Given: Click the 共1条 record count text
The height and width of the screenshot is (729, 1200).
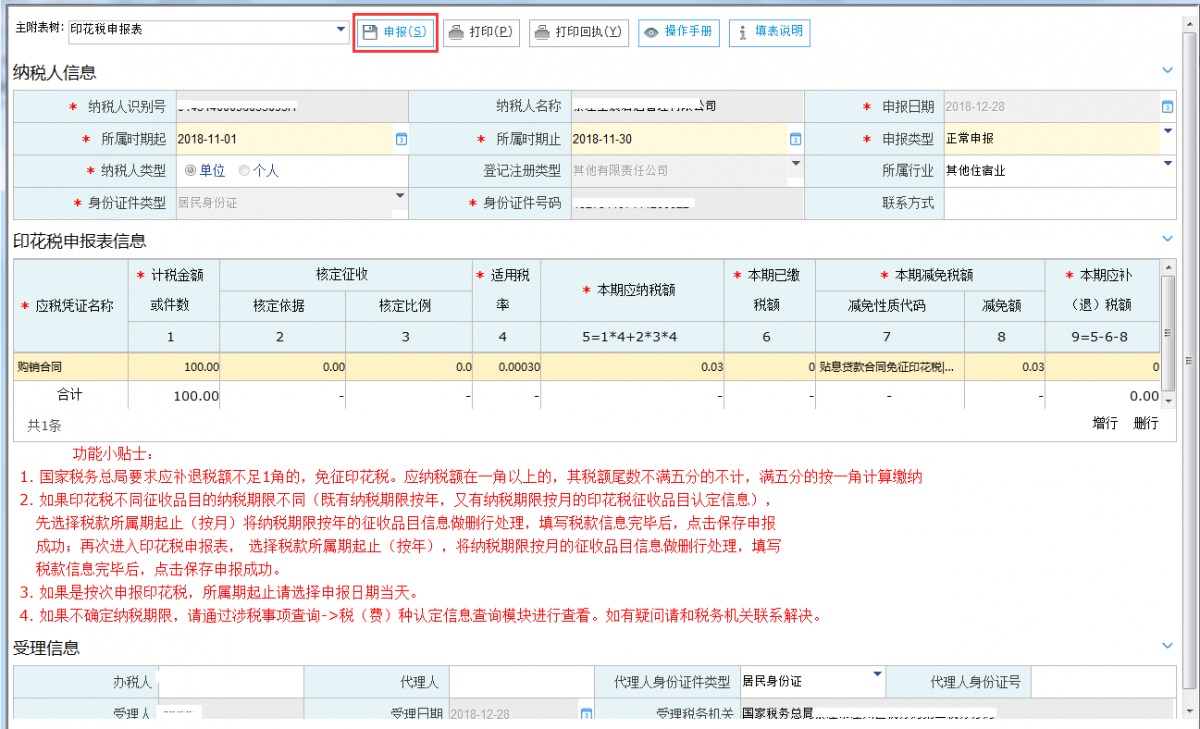Looking at the screenshot, I should pos(44,426).
